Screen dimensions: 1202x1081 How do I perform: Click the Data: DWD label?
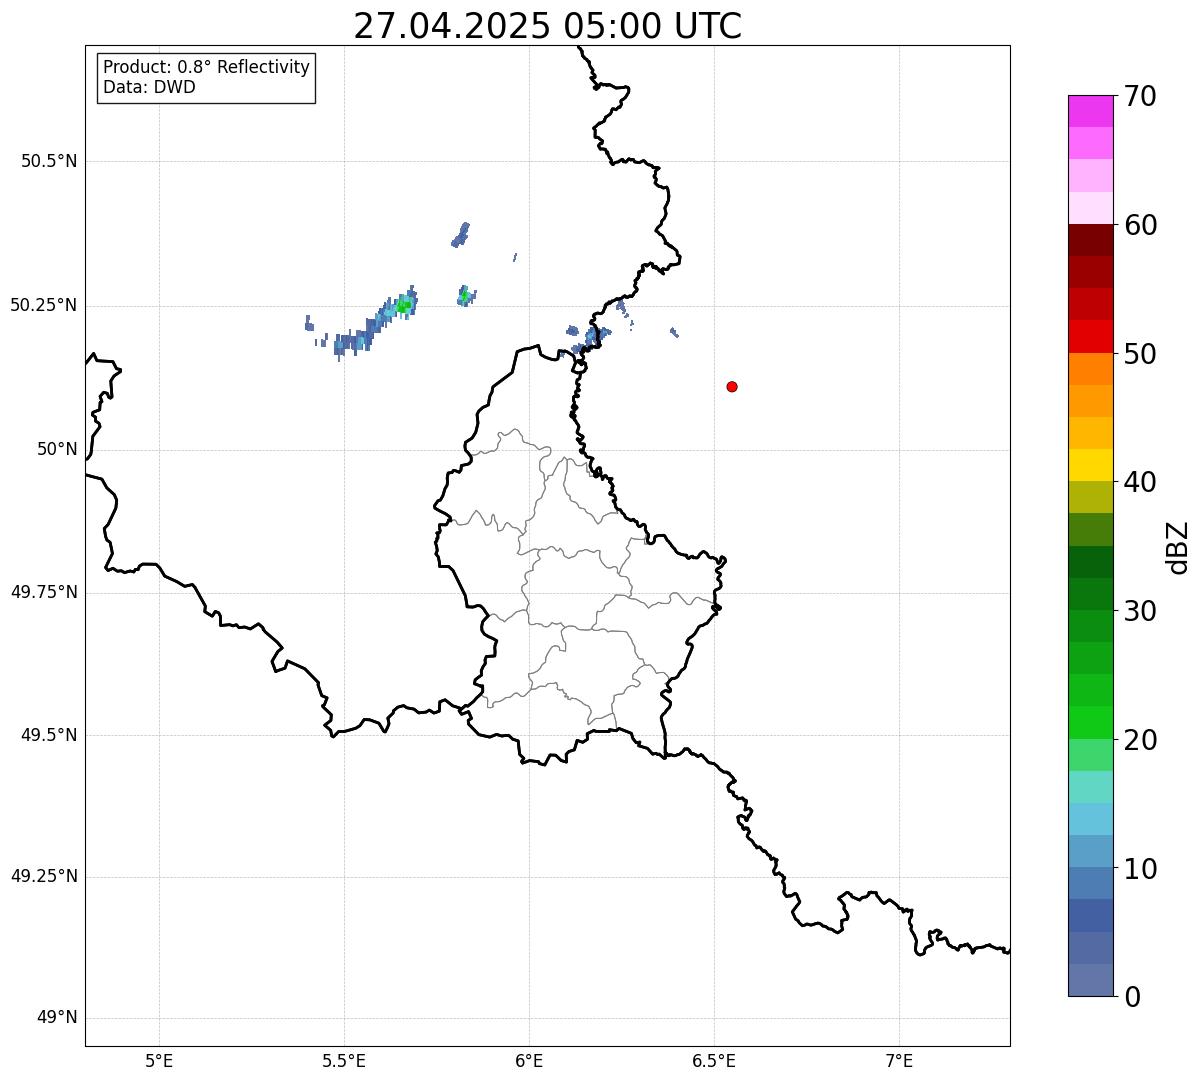coord(149,87)
